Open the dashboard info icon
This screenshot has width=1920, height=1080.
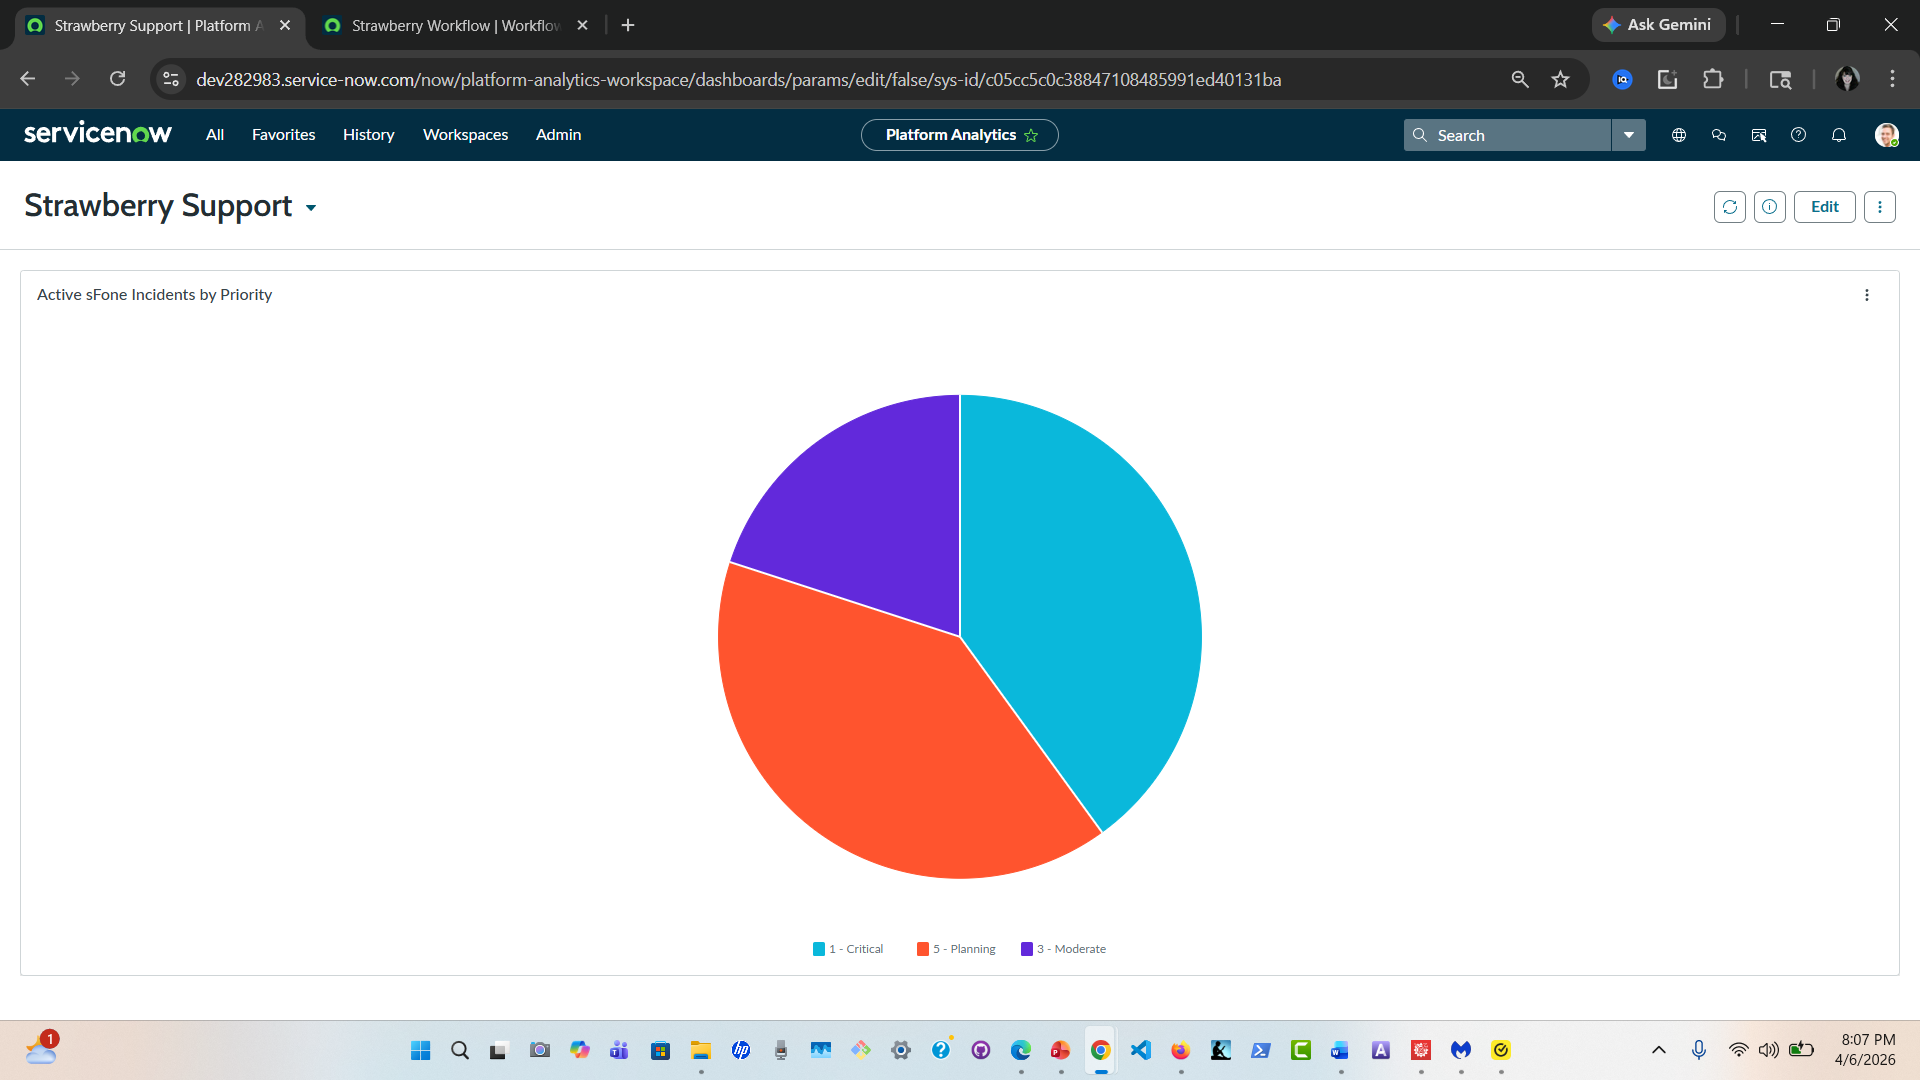[x=1769, y=207]
